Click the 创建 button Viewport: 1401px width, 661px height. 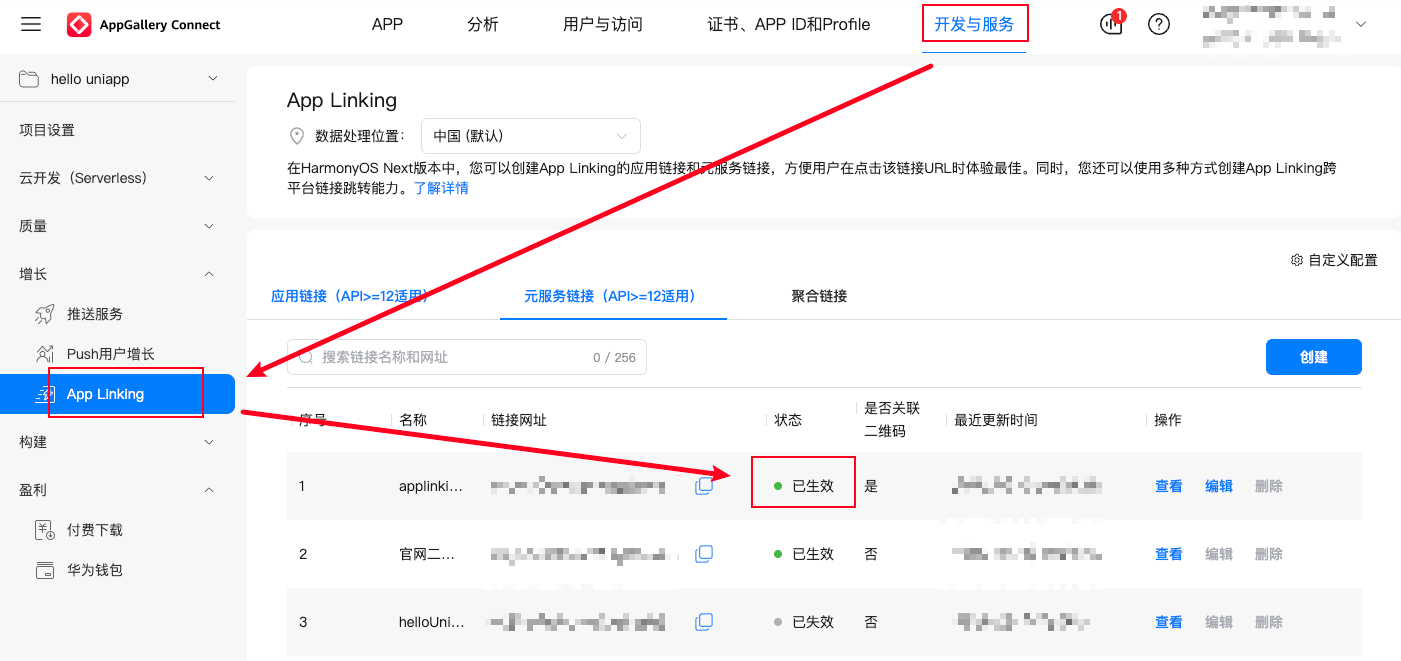pos(1314,357)
